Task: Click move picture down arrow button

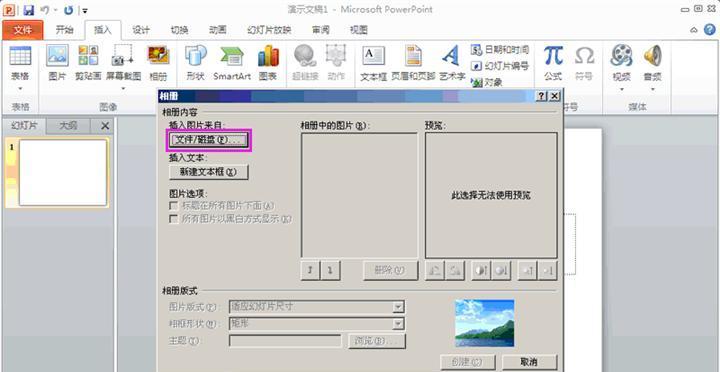Action: [x=330, y=271]
